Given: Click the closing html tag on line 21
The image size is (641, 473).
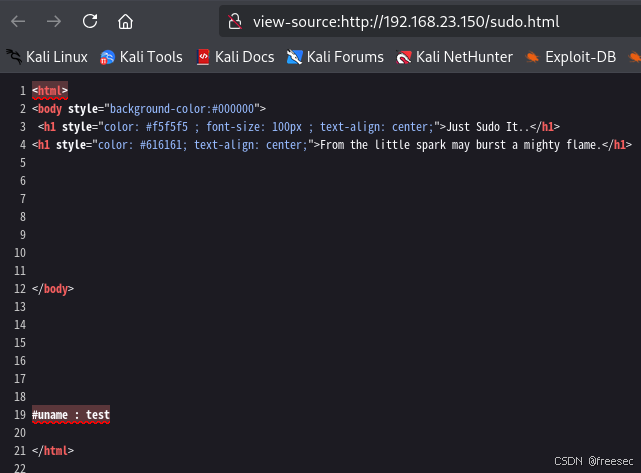Looking at the screenshot, I should click(53, 451).
